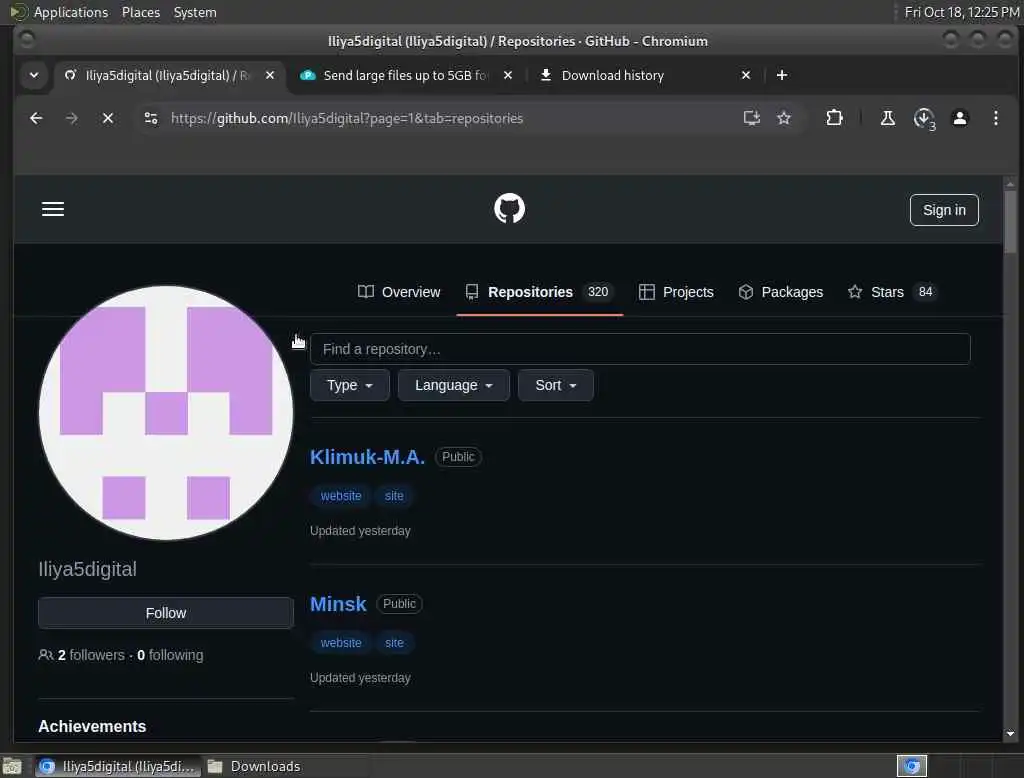Click the Sign in button

(944, 210)
